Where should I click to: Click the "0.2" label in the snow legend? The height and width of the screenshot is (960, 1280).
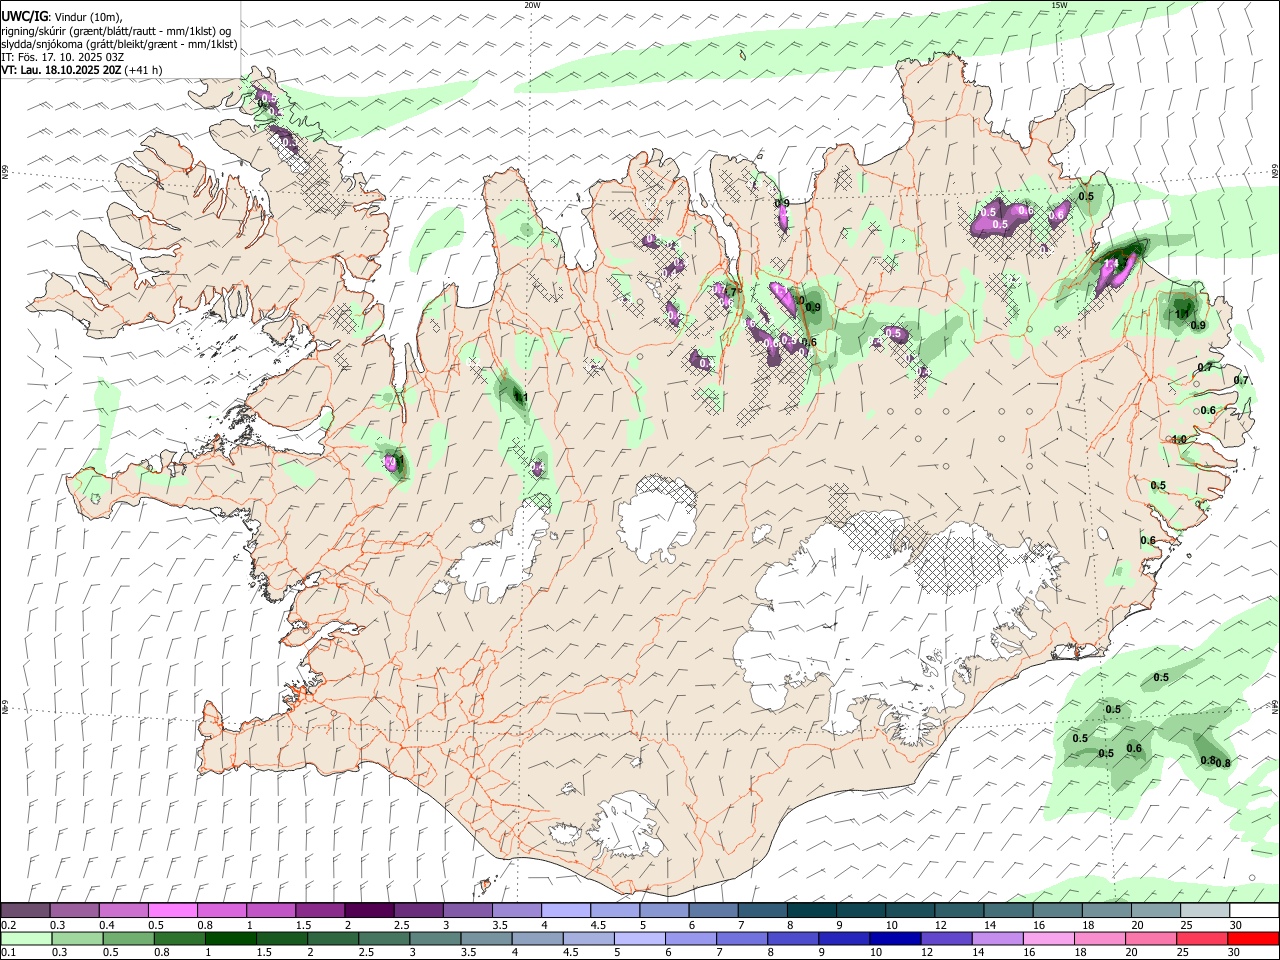[x=8, y=925]
